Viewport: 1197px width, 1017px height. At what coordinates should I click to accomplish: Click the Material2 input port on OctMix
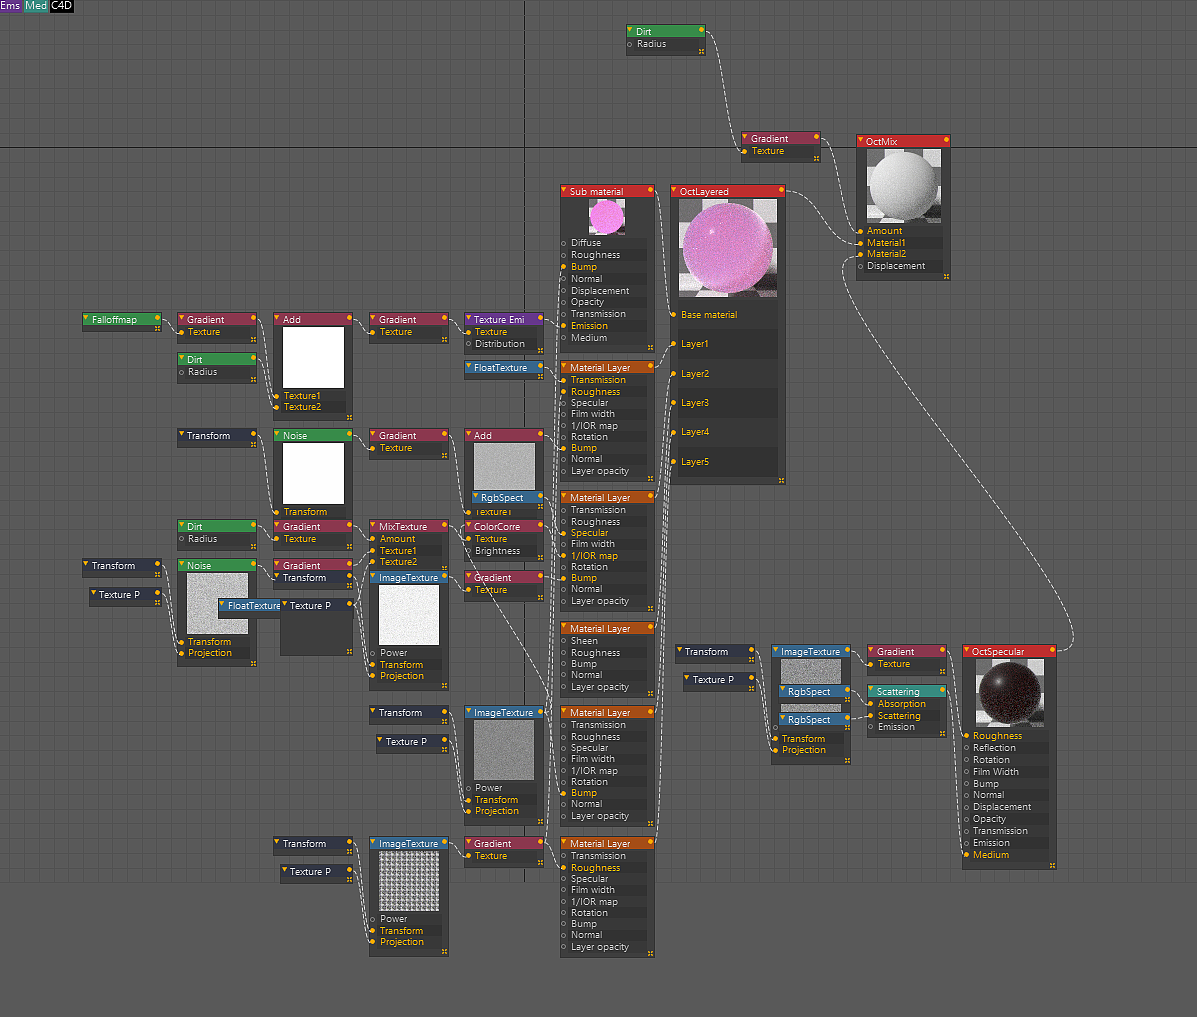[x=860, y=254]
